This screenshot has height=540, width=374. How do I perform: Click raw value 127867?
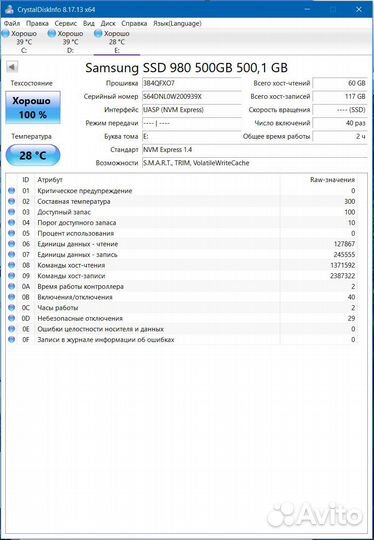(344, 244)
